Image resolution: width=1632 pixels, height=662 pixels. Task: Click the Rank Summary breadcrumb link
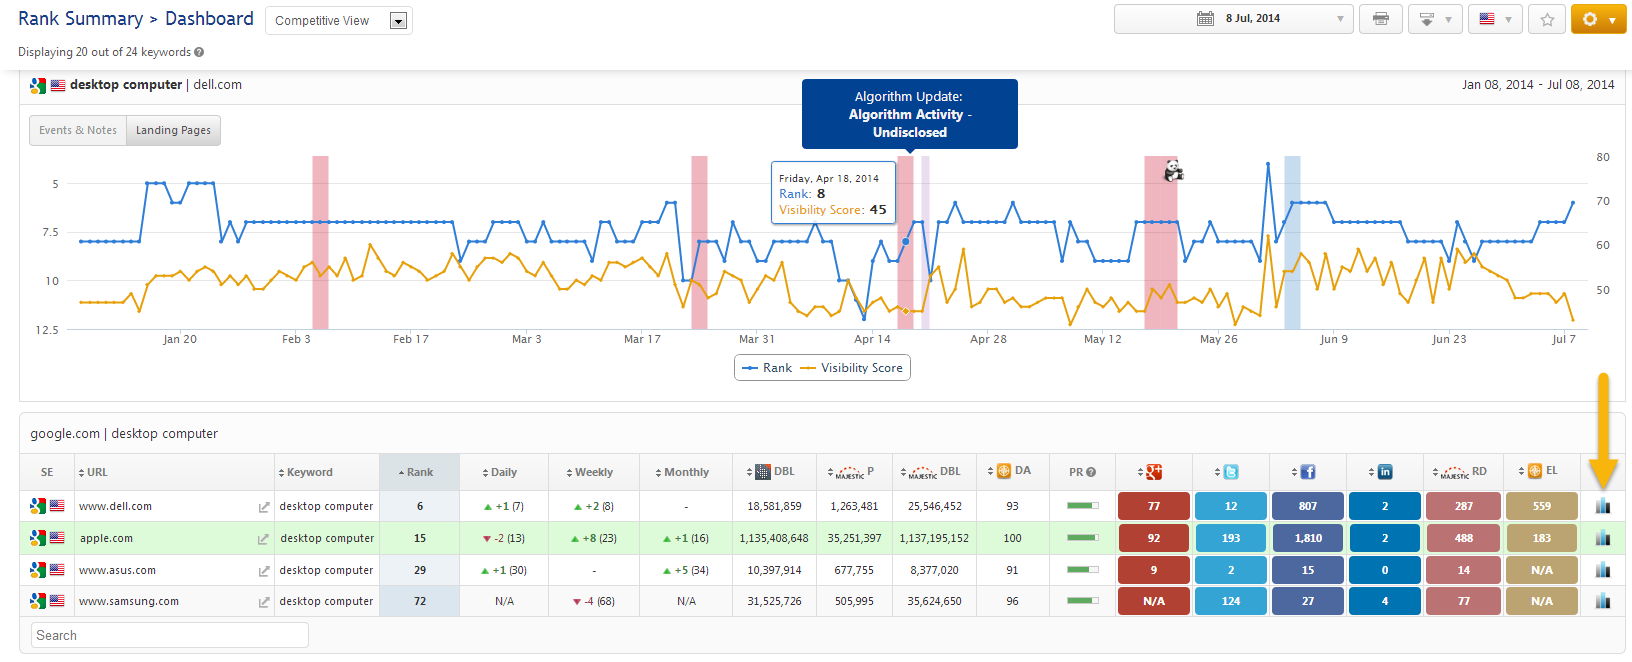point(80,19)
